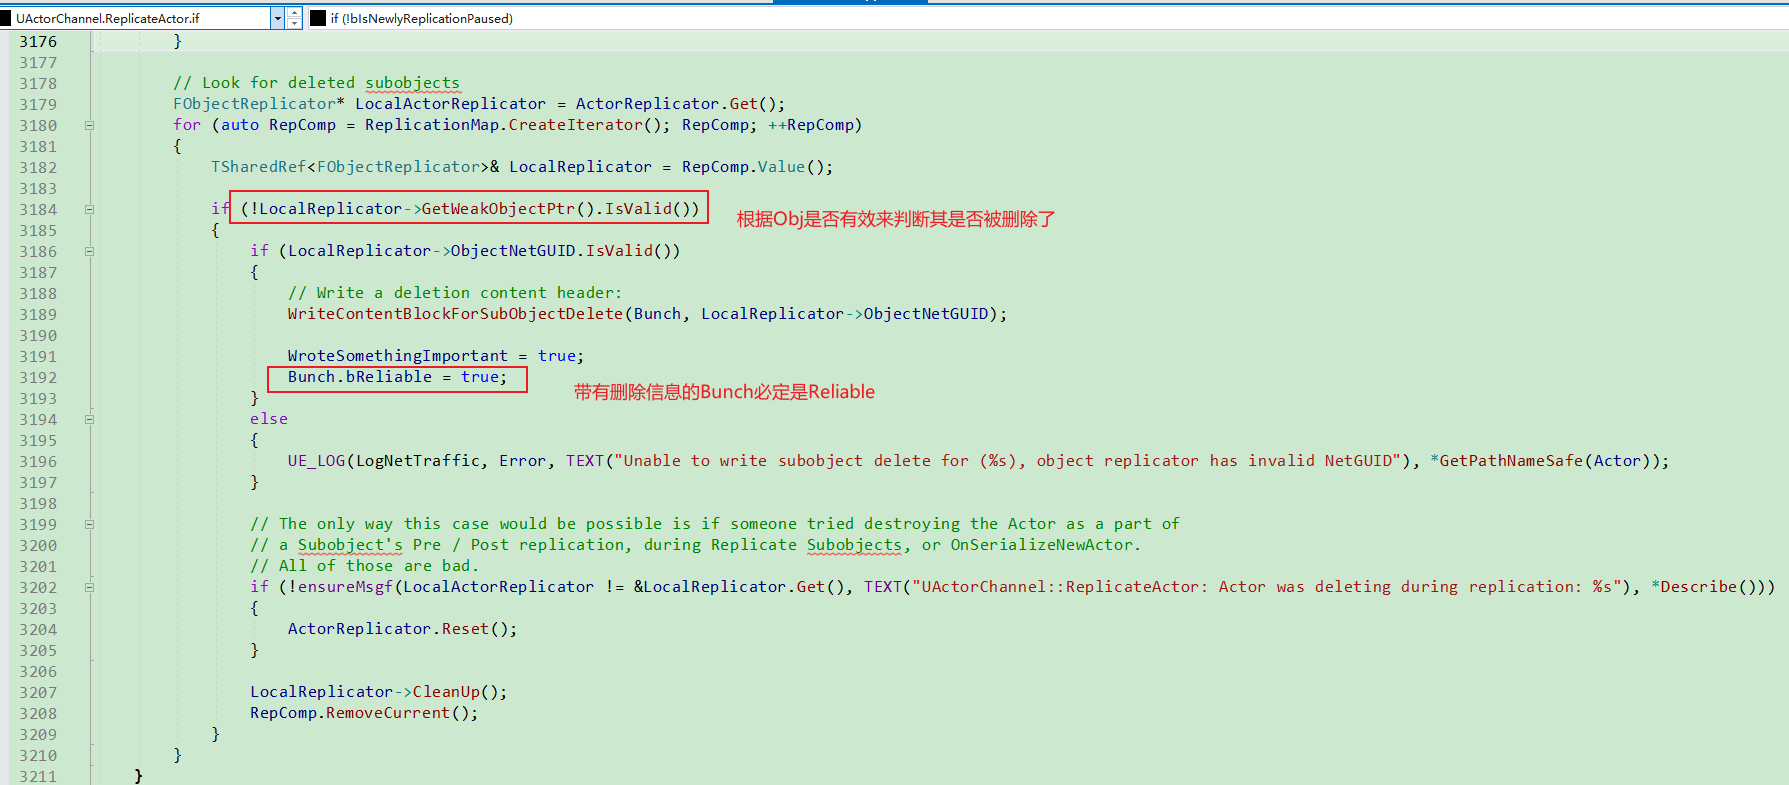
Task: Click TSharedRef<FObjectReplicator> on line 3182
Action: coord(350,167)
